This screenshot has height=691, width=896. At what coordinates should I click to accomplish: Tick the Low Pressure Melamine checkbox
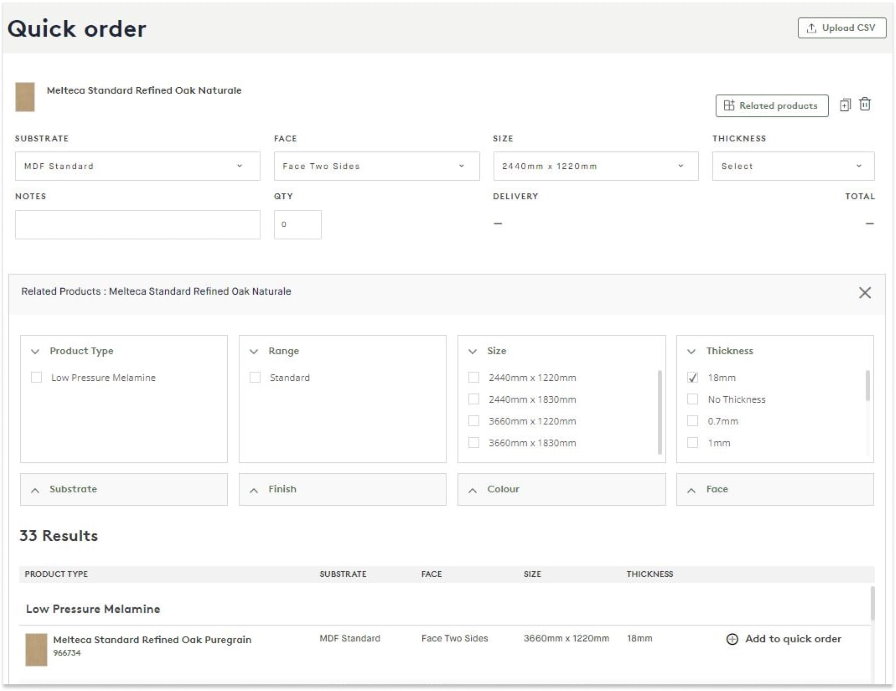tap(37, 378)
